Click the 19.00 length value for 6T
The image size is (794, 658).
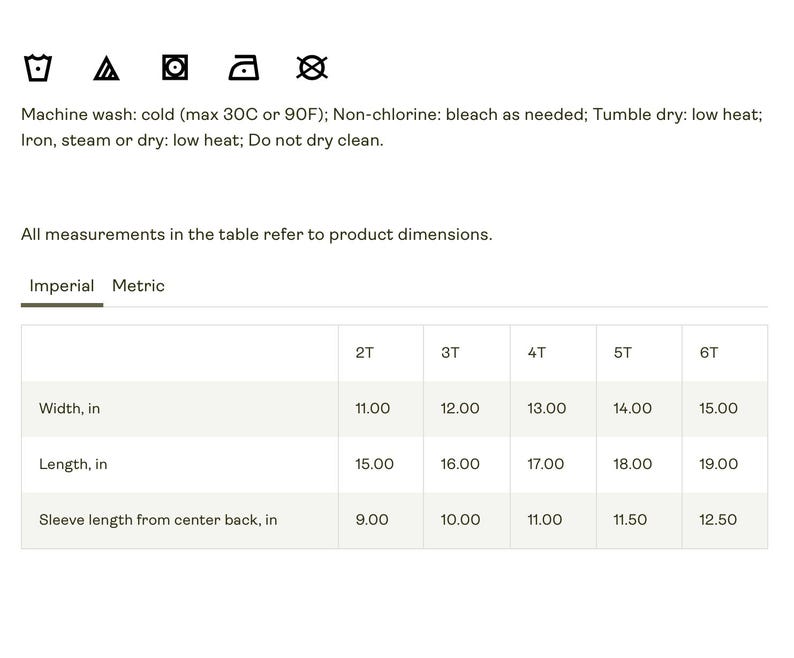tap(719, 464)
